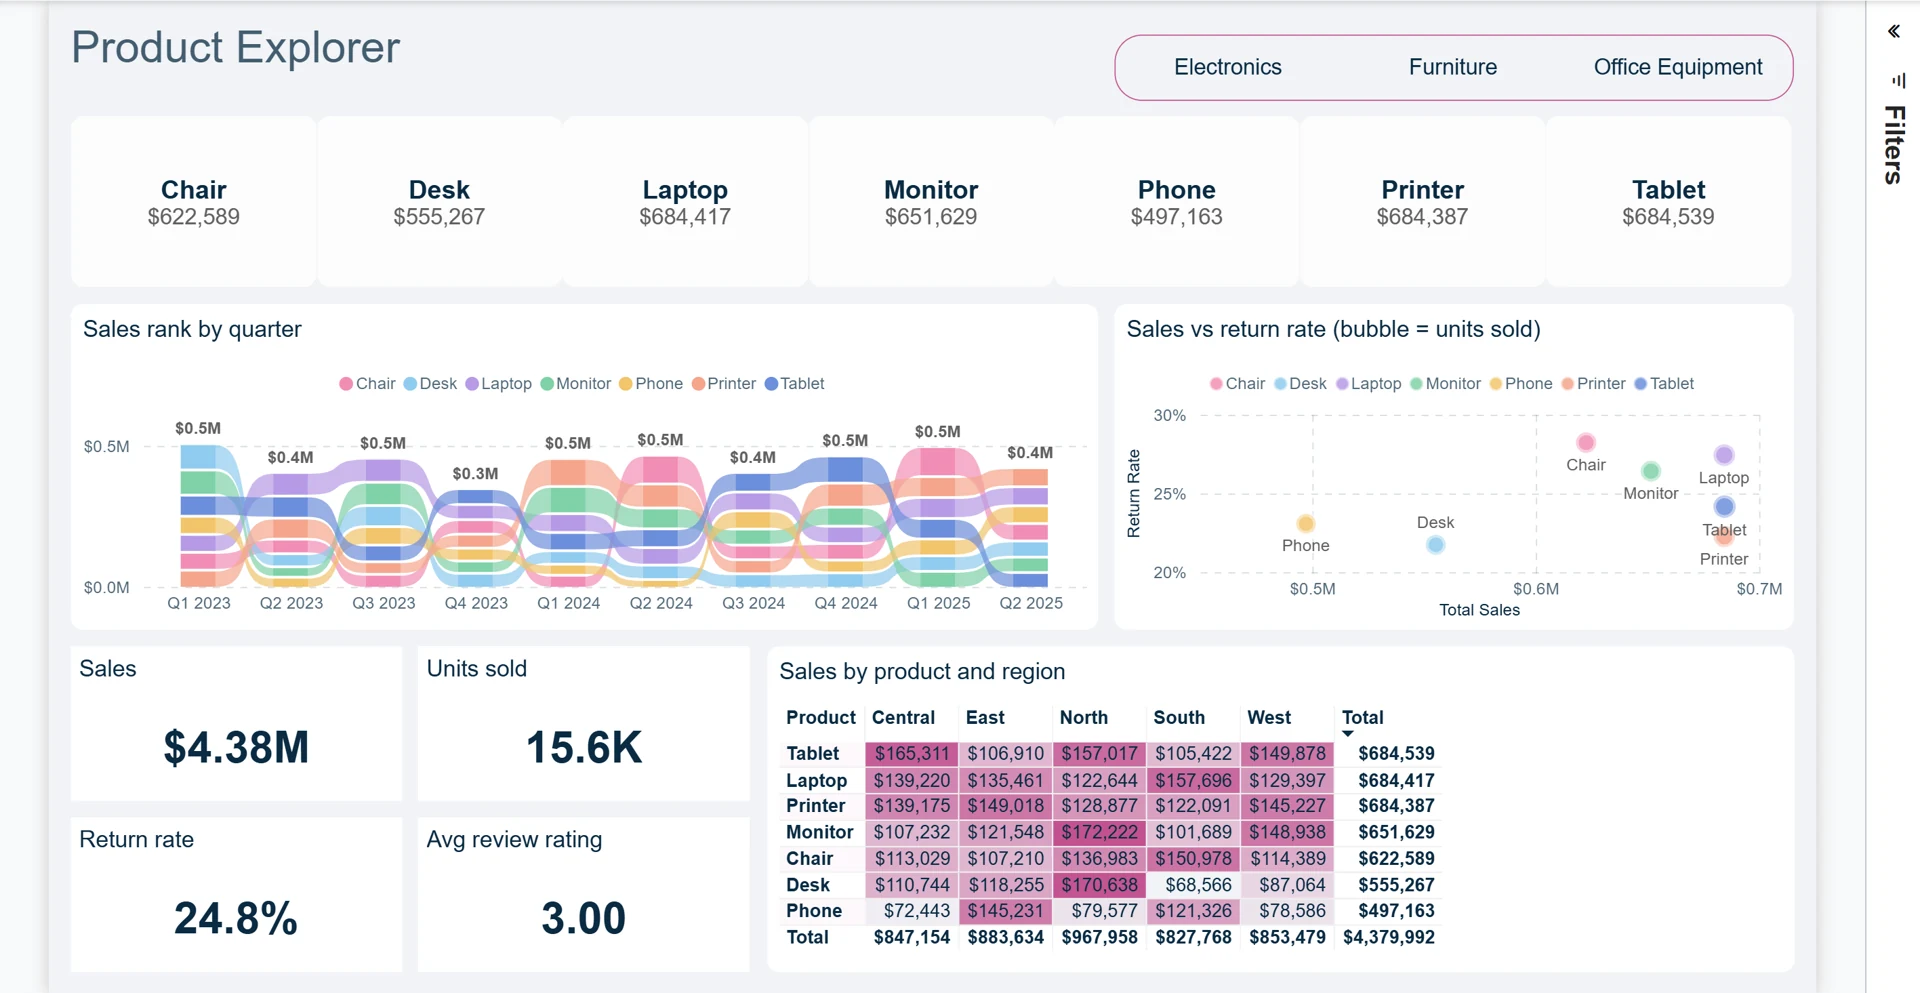Screen dimensions: 1920x993
Task: Toggle Desk in Sales rank legend
Action: click(x=430, y=384)
